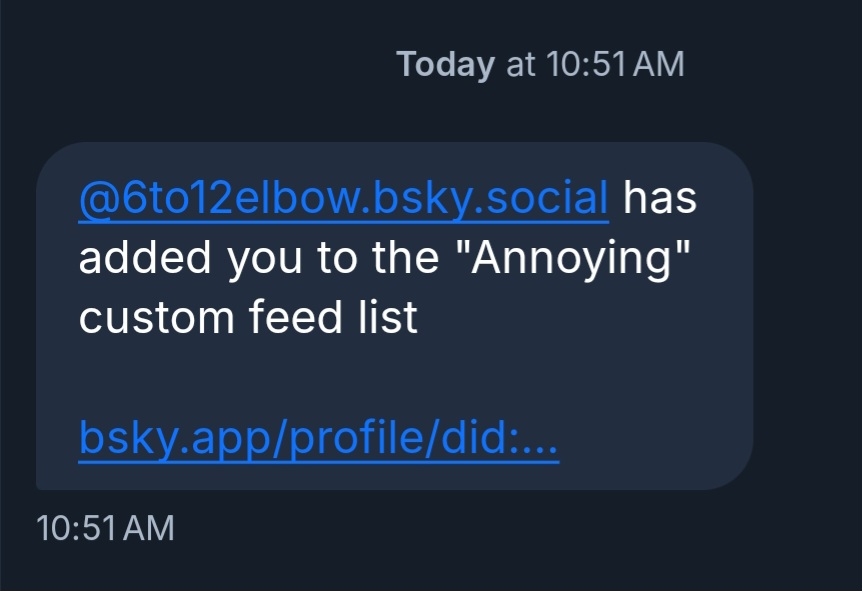Follow the bsky.app/profile/did link
This screenshot has width=862, height=591.
click(318, 439)
